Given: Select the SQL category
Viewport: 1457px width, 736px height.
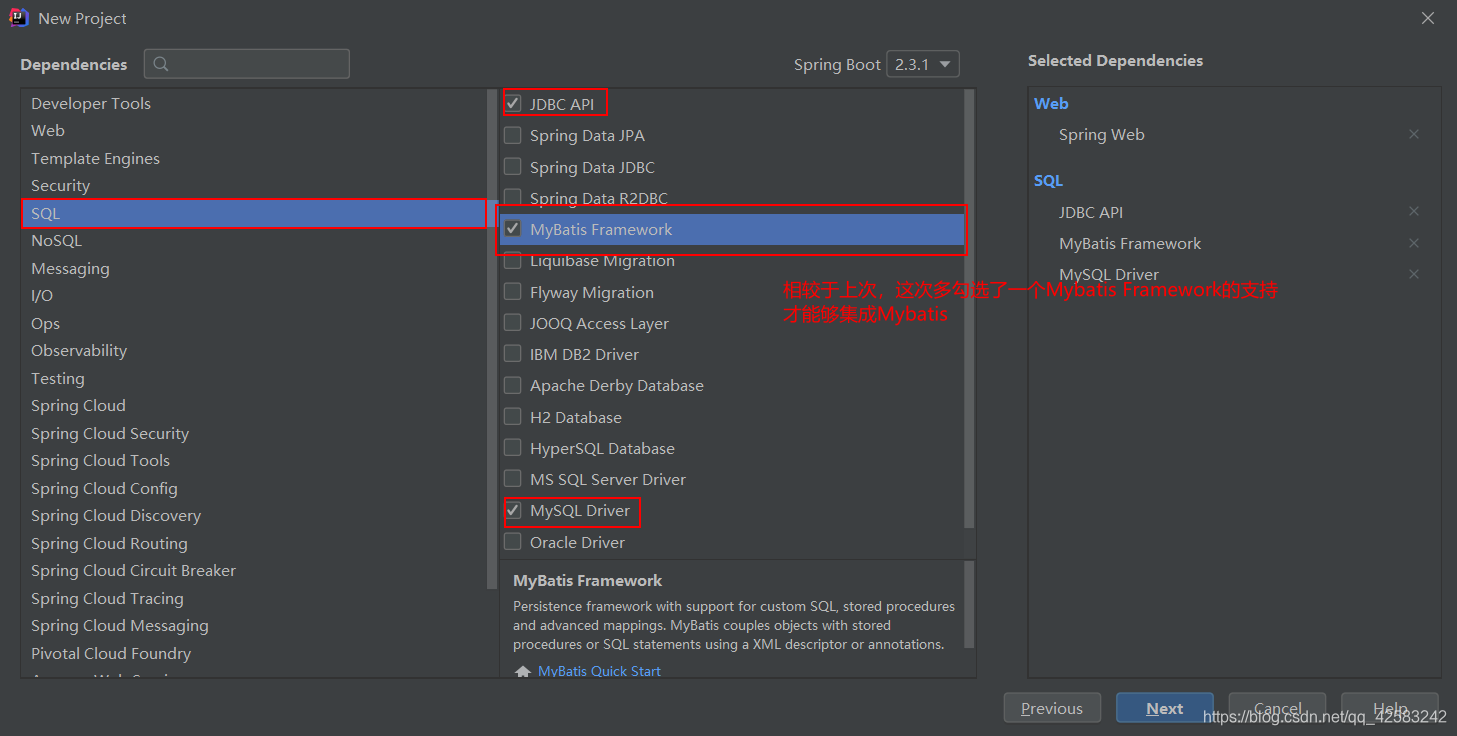Looking at the screenshot, I should click(x=254, y=213).
